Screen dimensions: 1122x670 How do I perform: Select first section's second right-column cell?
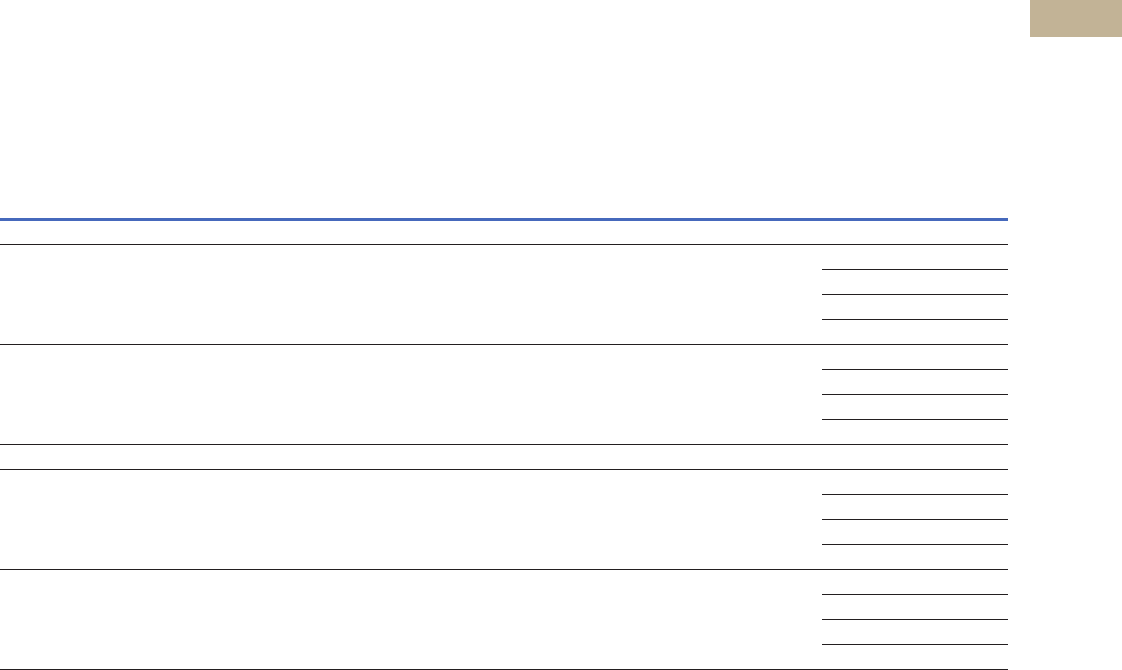pyautogui.click(x=915, y=282)
